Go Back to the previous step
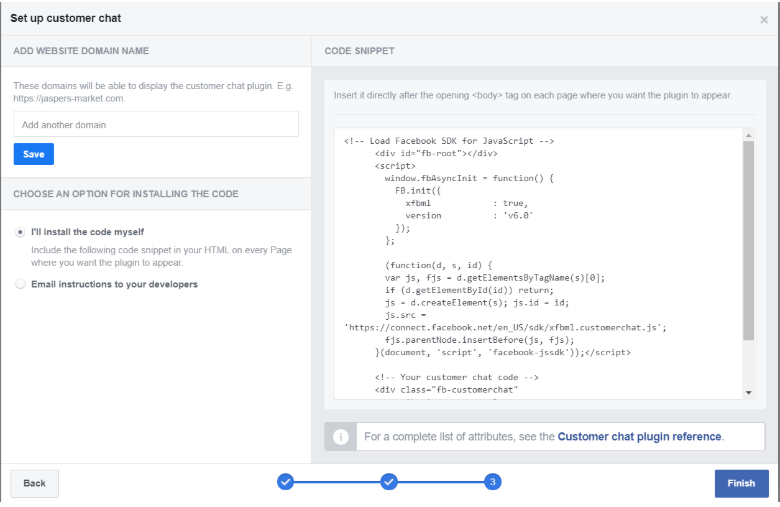 (34, 483)
